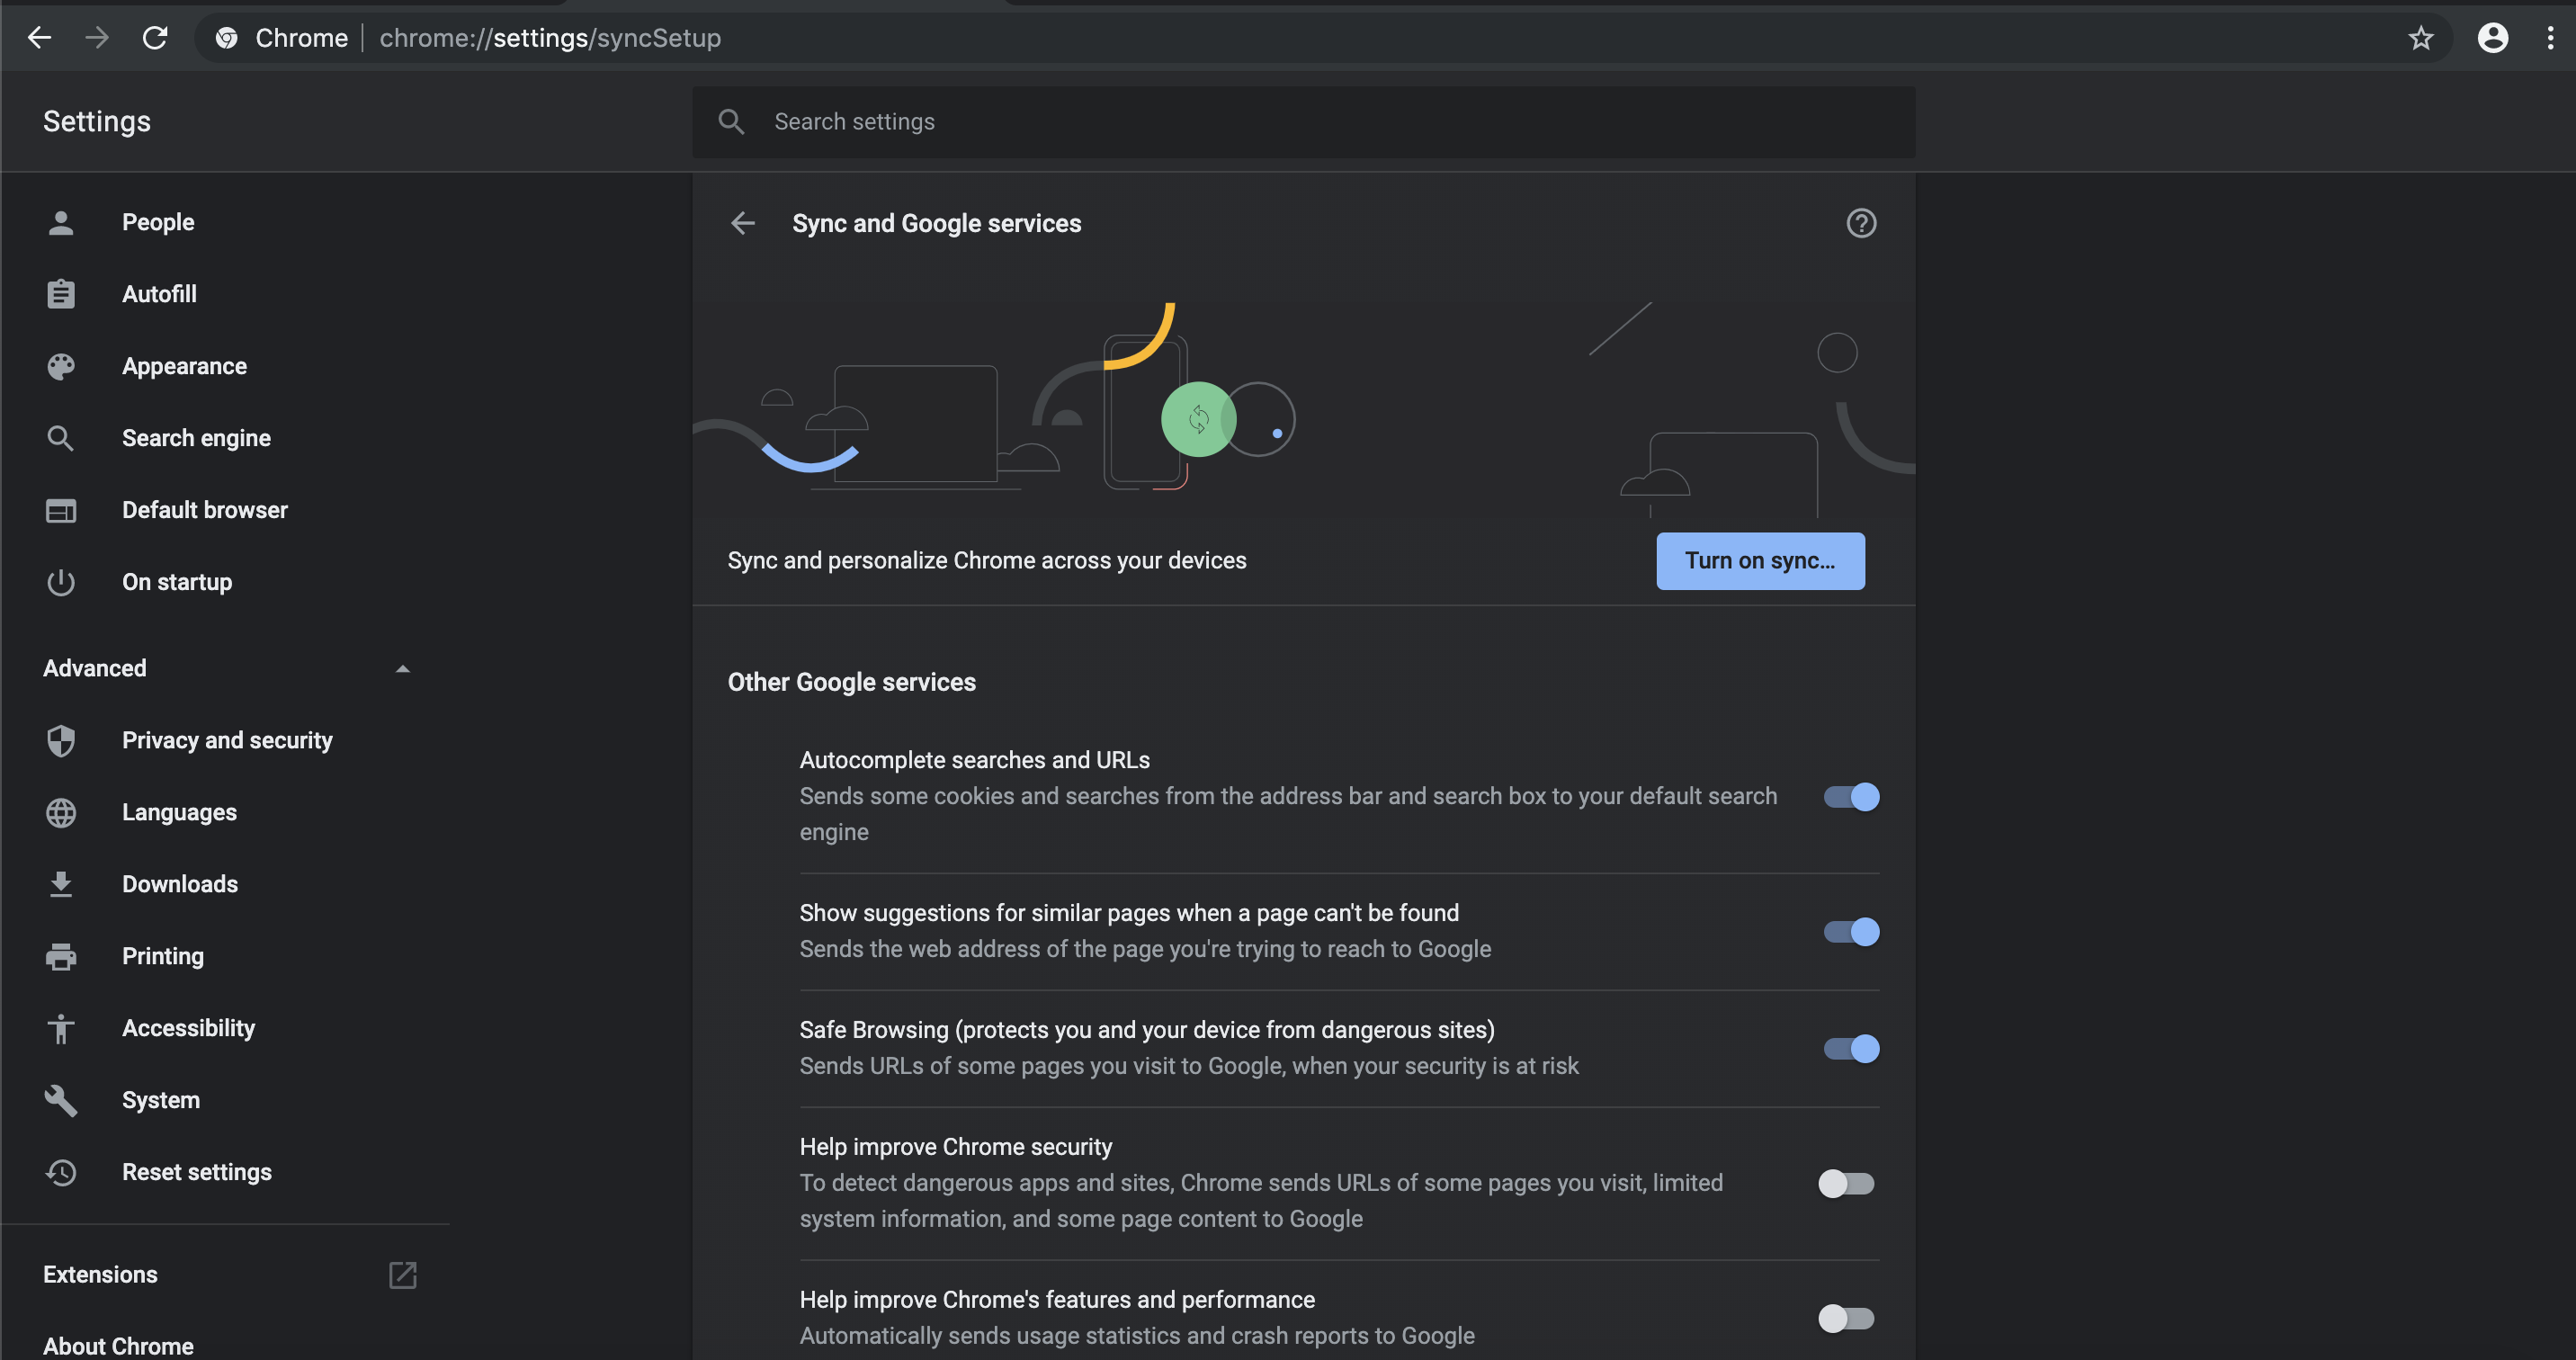Click the On startup power icon
This screenshot has height=1360, width=2576.
(61, 582)
